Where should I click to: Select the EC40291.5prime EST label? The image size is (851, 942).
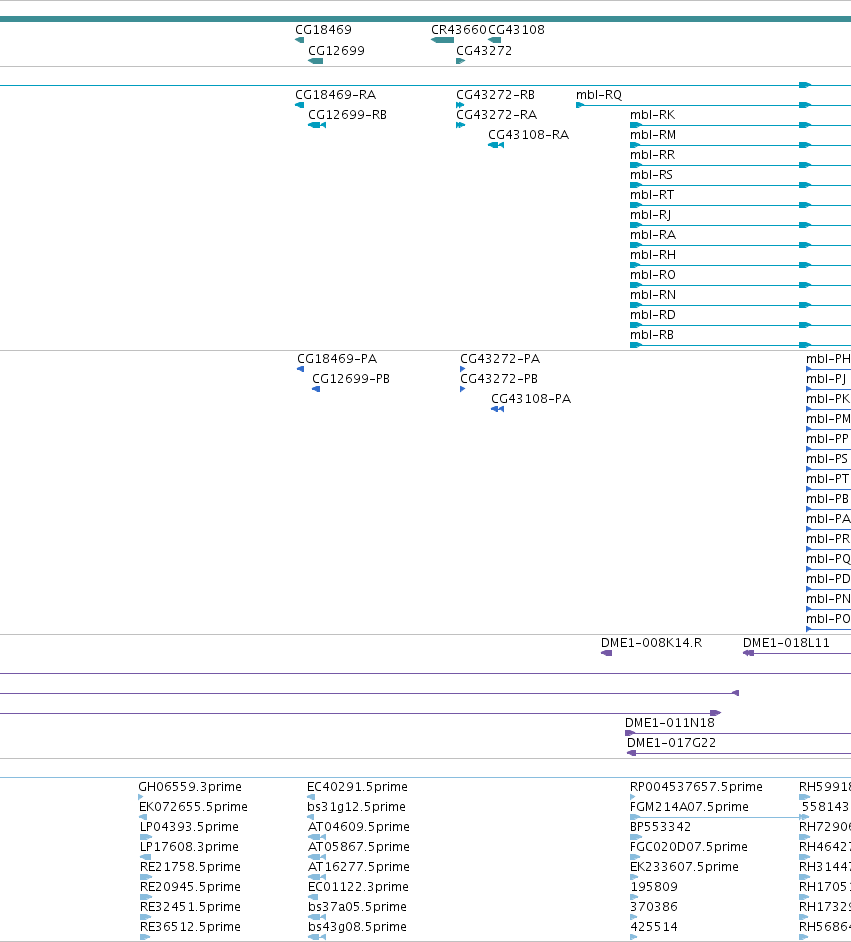pos(357,786)
